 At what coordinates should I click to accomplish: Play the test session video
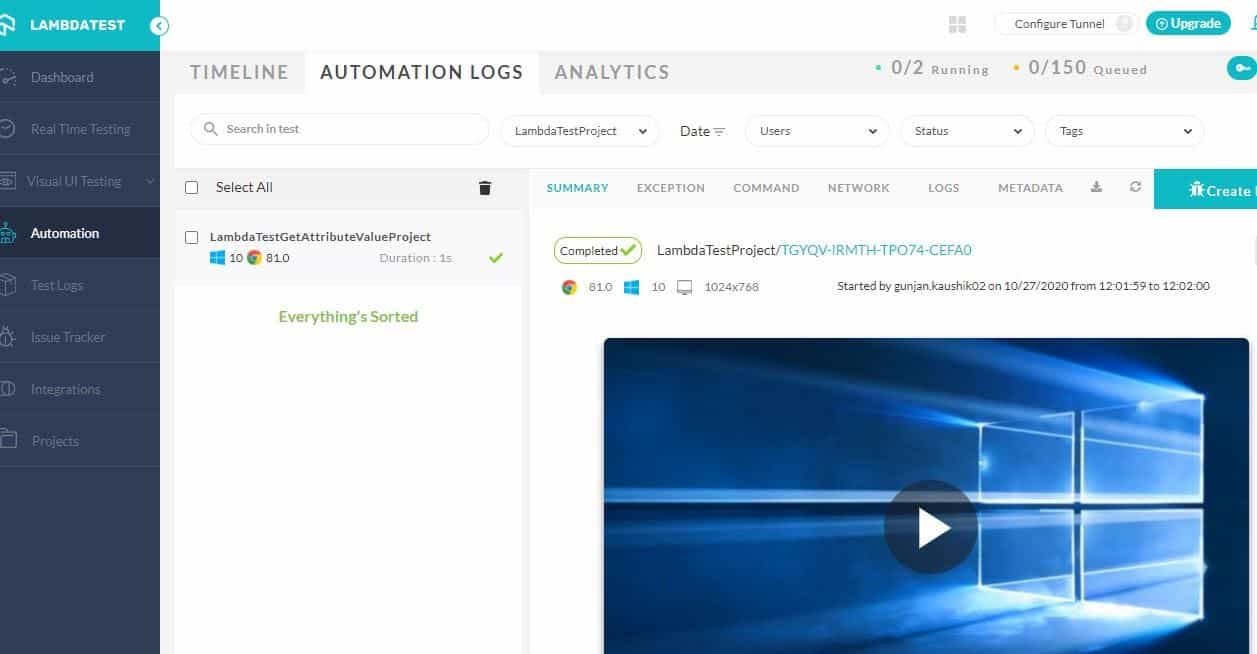coord(931,526)
